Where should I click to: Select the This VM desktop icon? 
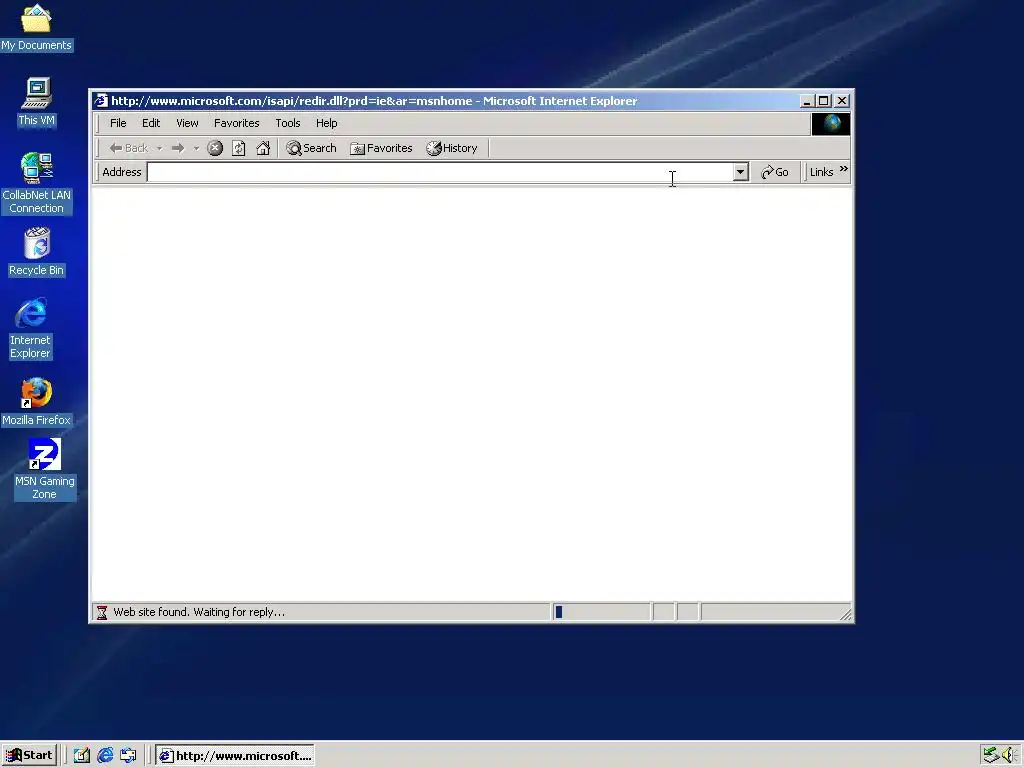[37, 102]
